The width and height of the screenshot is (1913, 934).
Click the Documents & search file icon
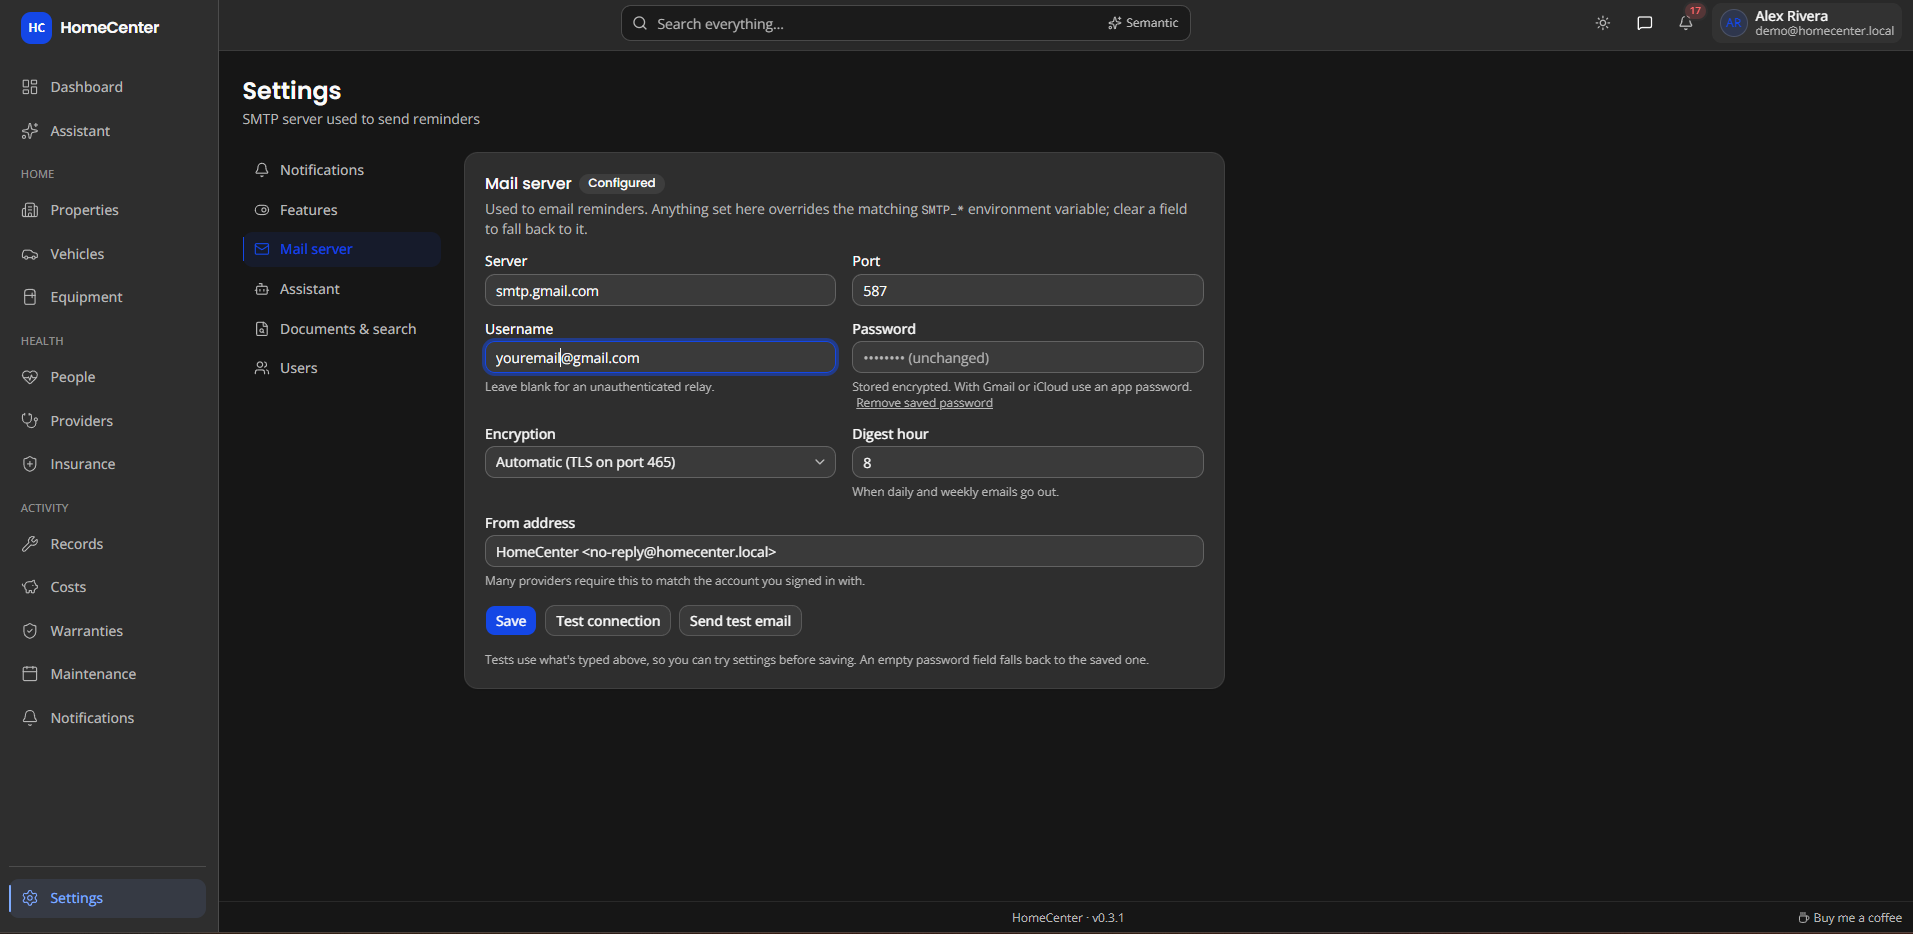(x=262, y=329)
